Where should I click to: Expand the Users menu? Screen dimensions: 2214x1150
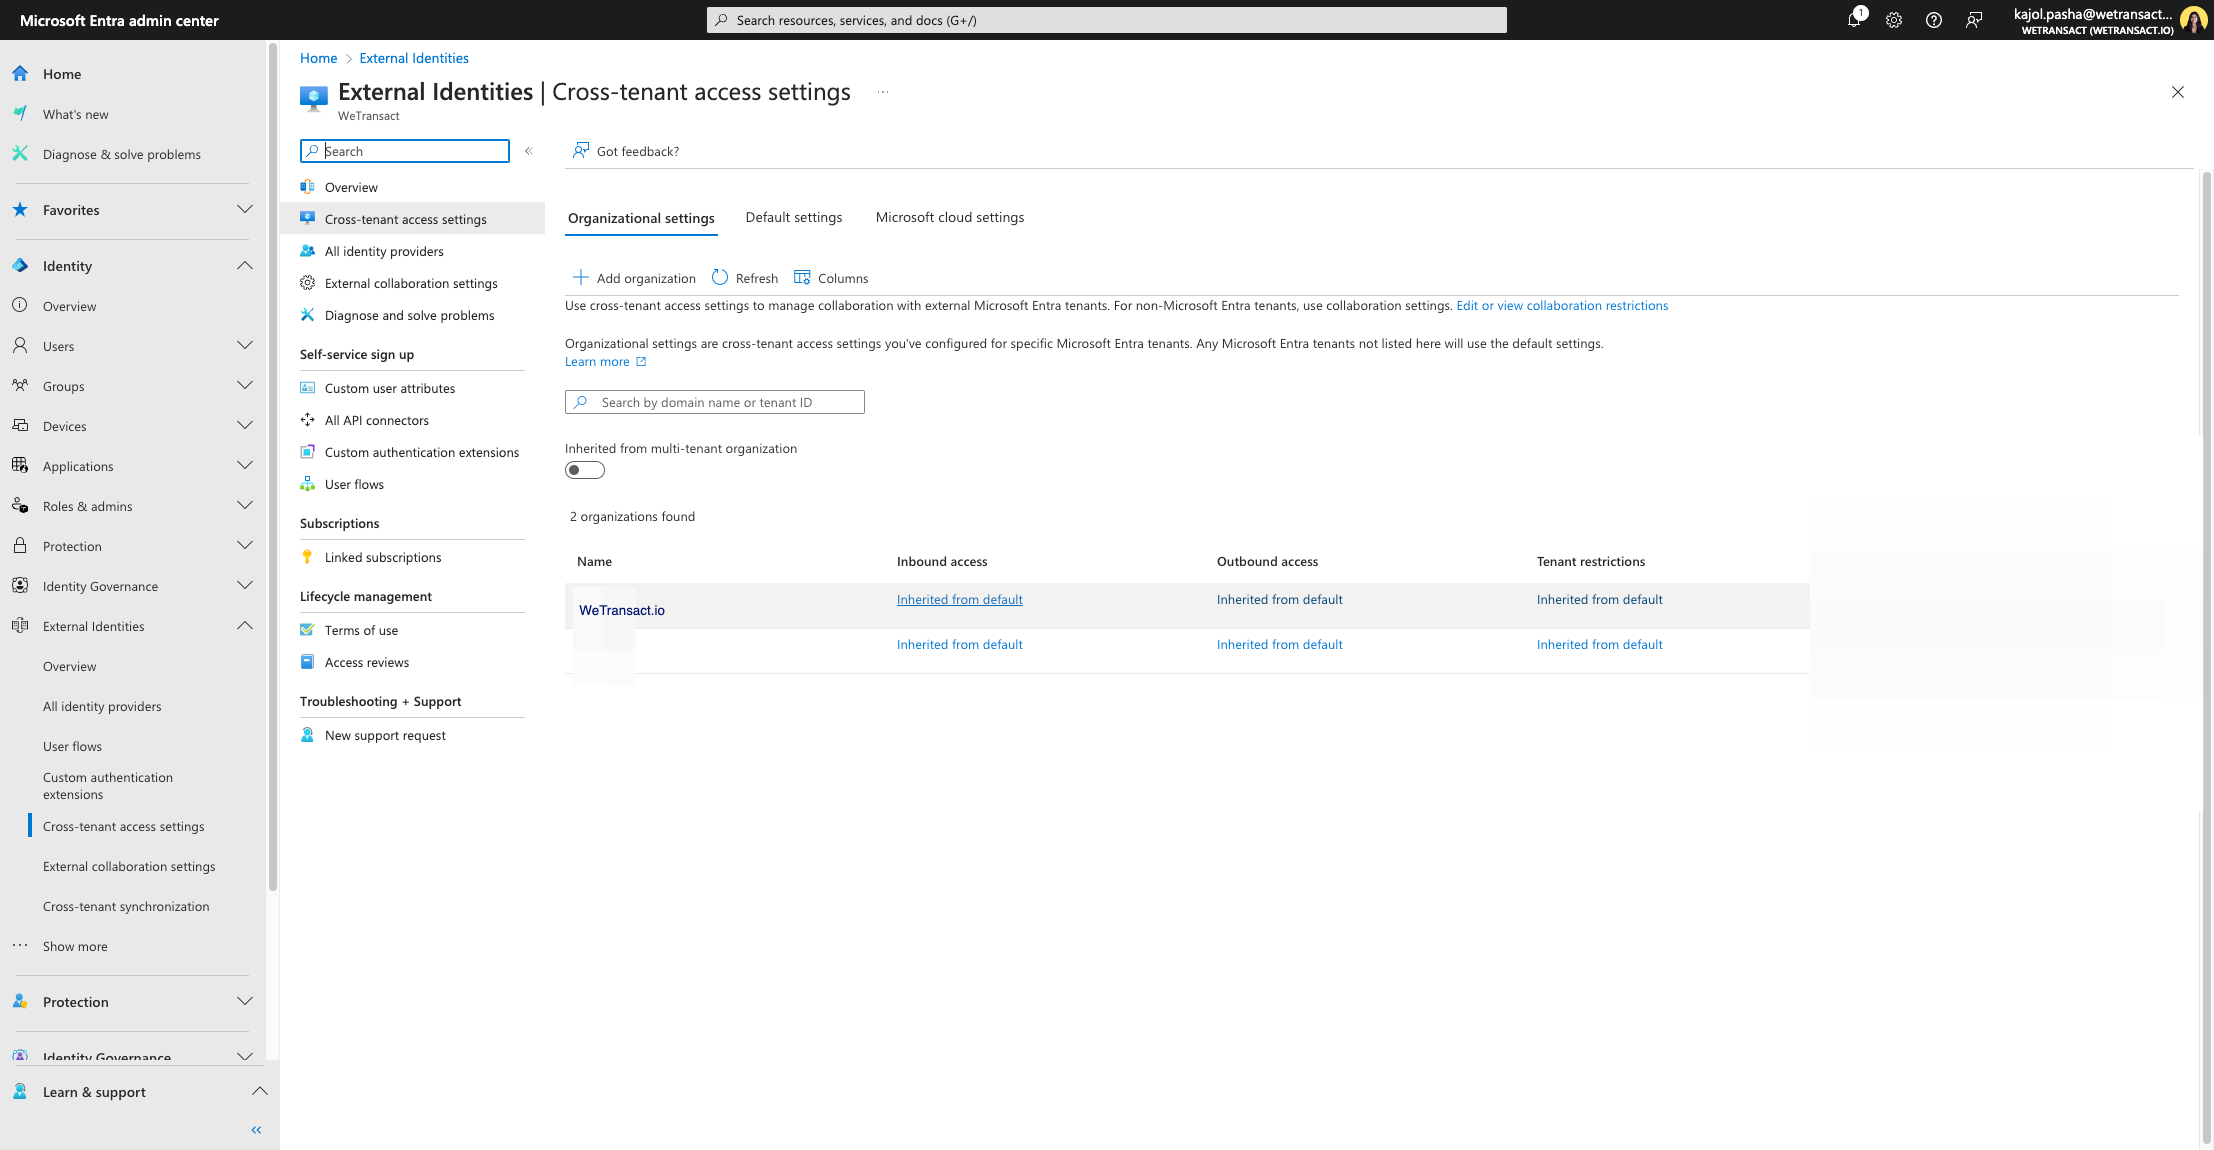tap(245, 346)
